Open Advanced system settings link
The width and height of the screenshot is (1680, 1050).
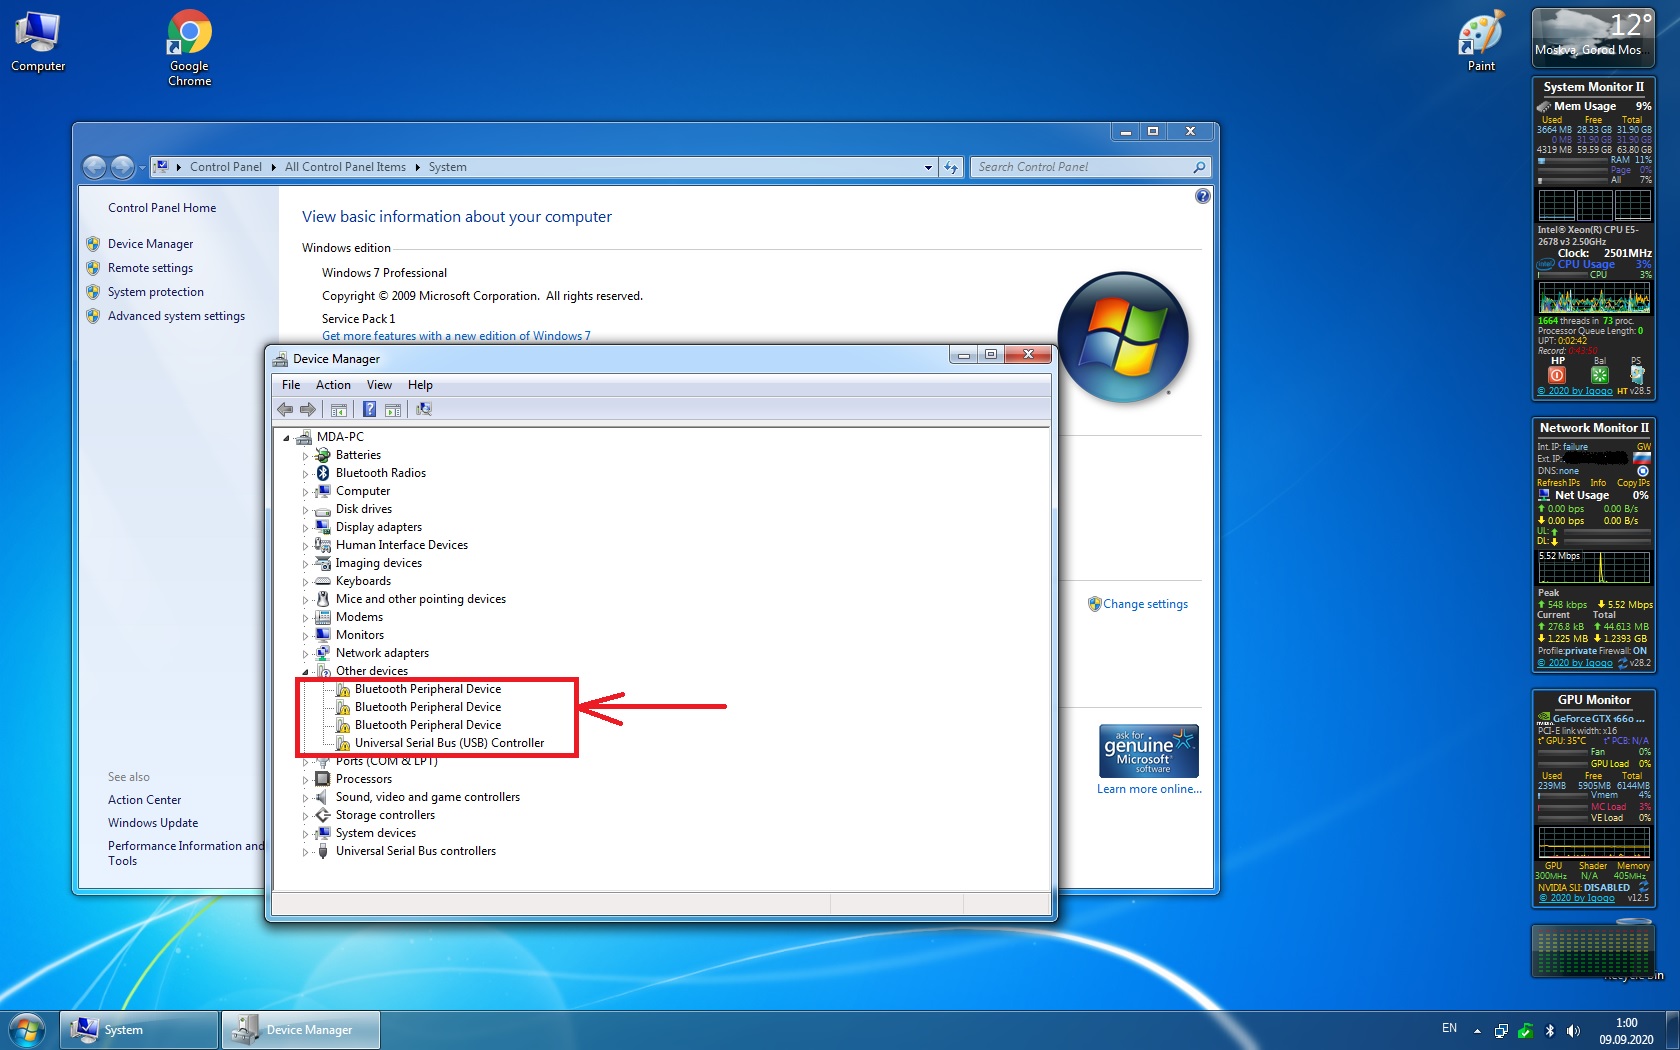point(176,316)
